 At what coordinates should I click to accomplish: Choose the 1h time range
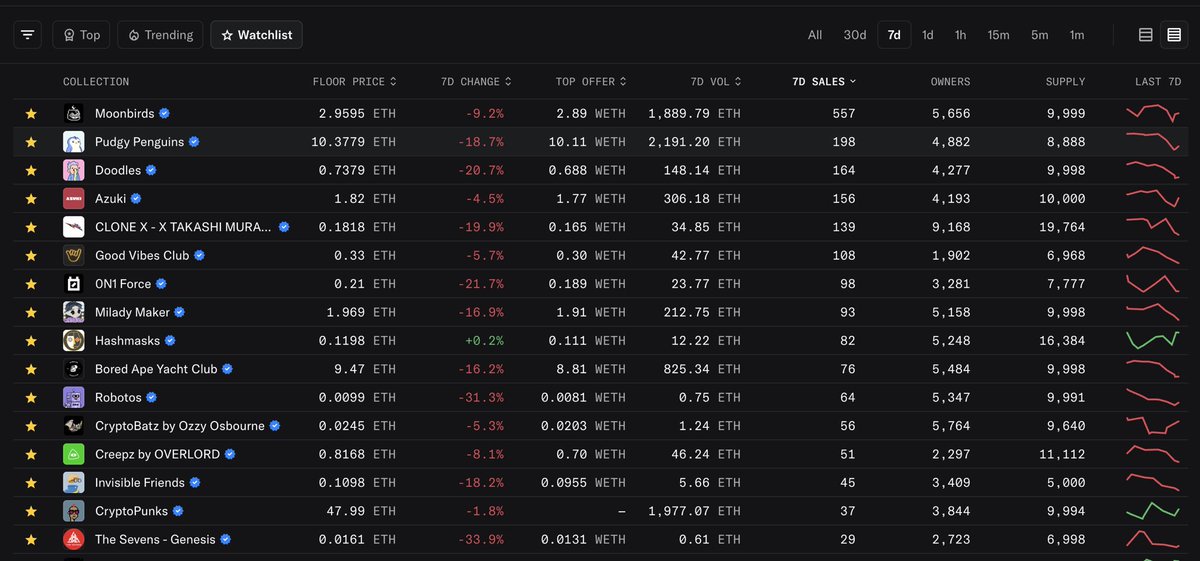(960, 35)
